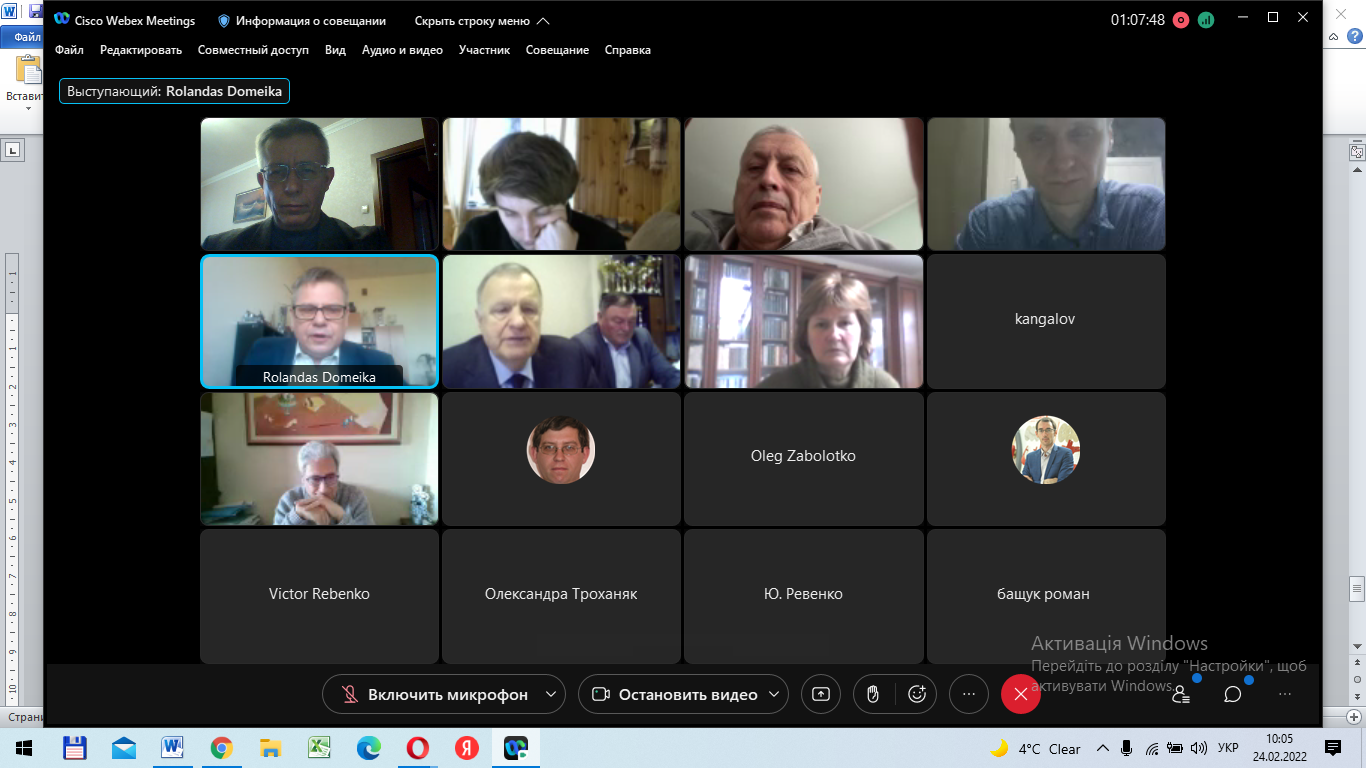Click the Cisco Webex Meetings logo icon
The height and width of the screenshot is (768, 1366).
[x=62, y=20]
